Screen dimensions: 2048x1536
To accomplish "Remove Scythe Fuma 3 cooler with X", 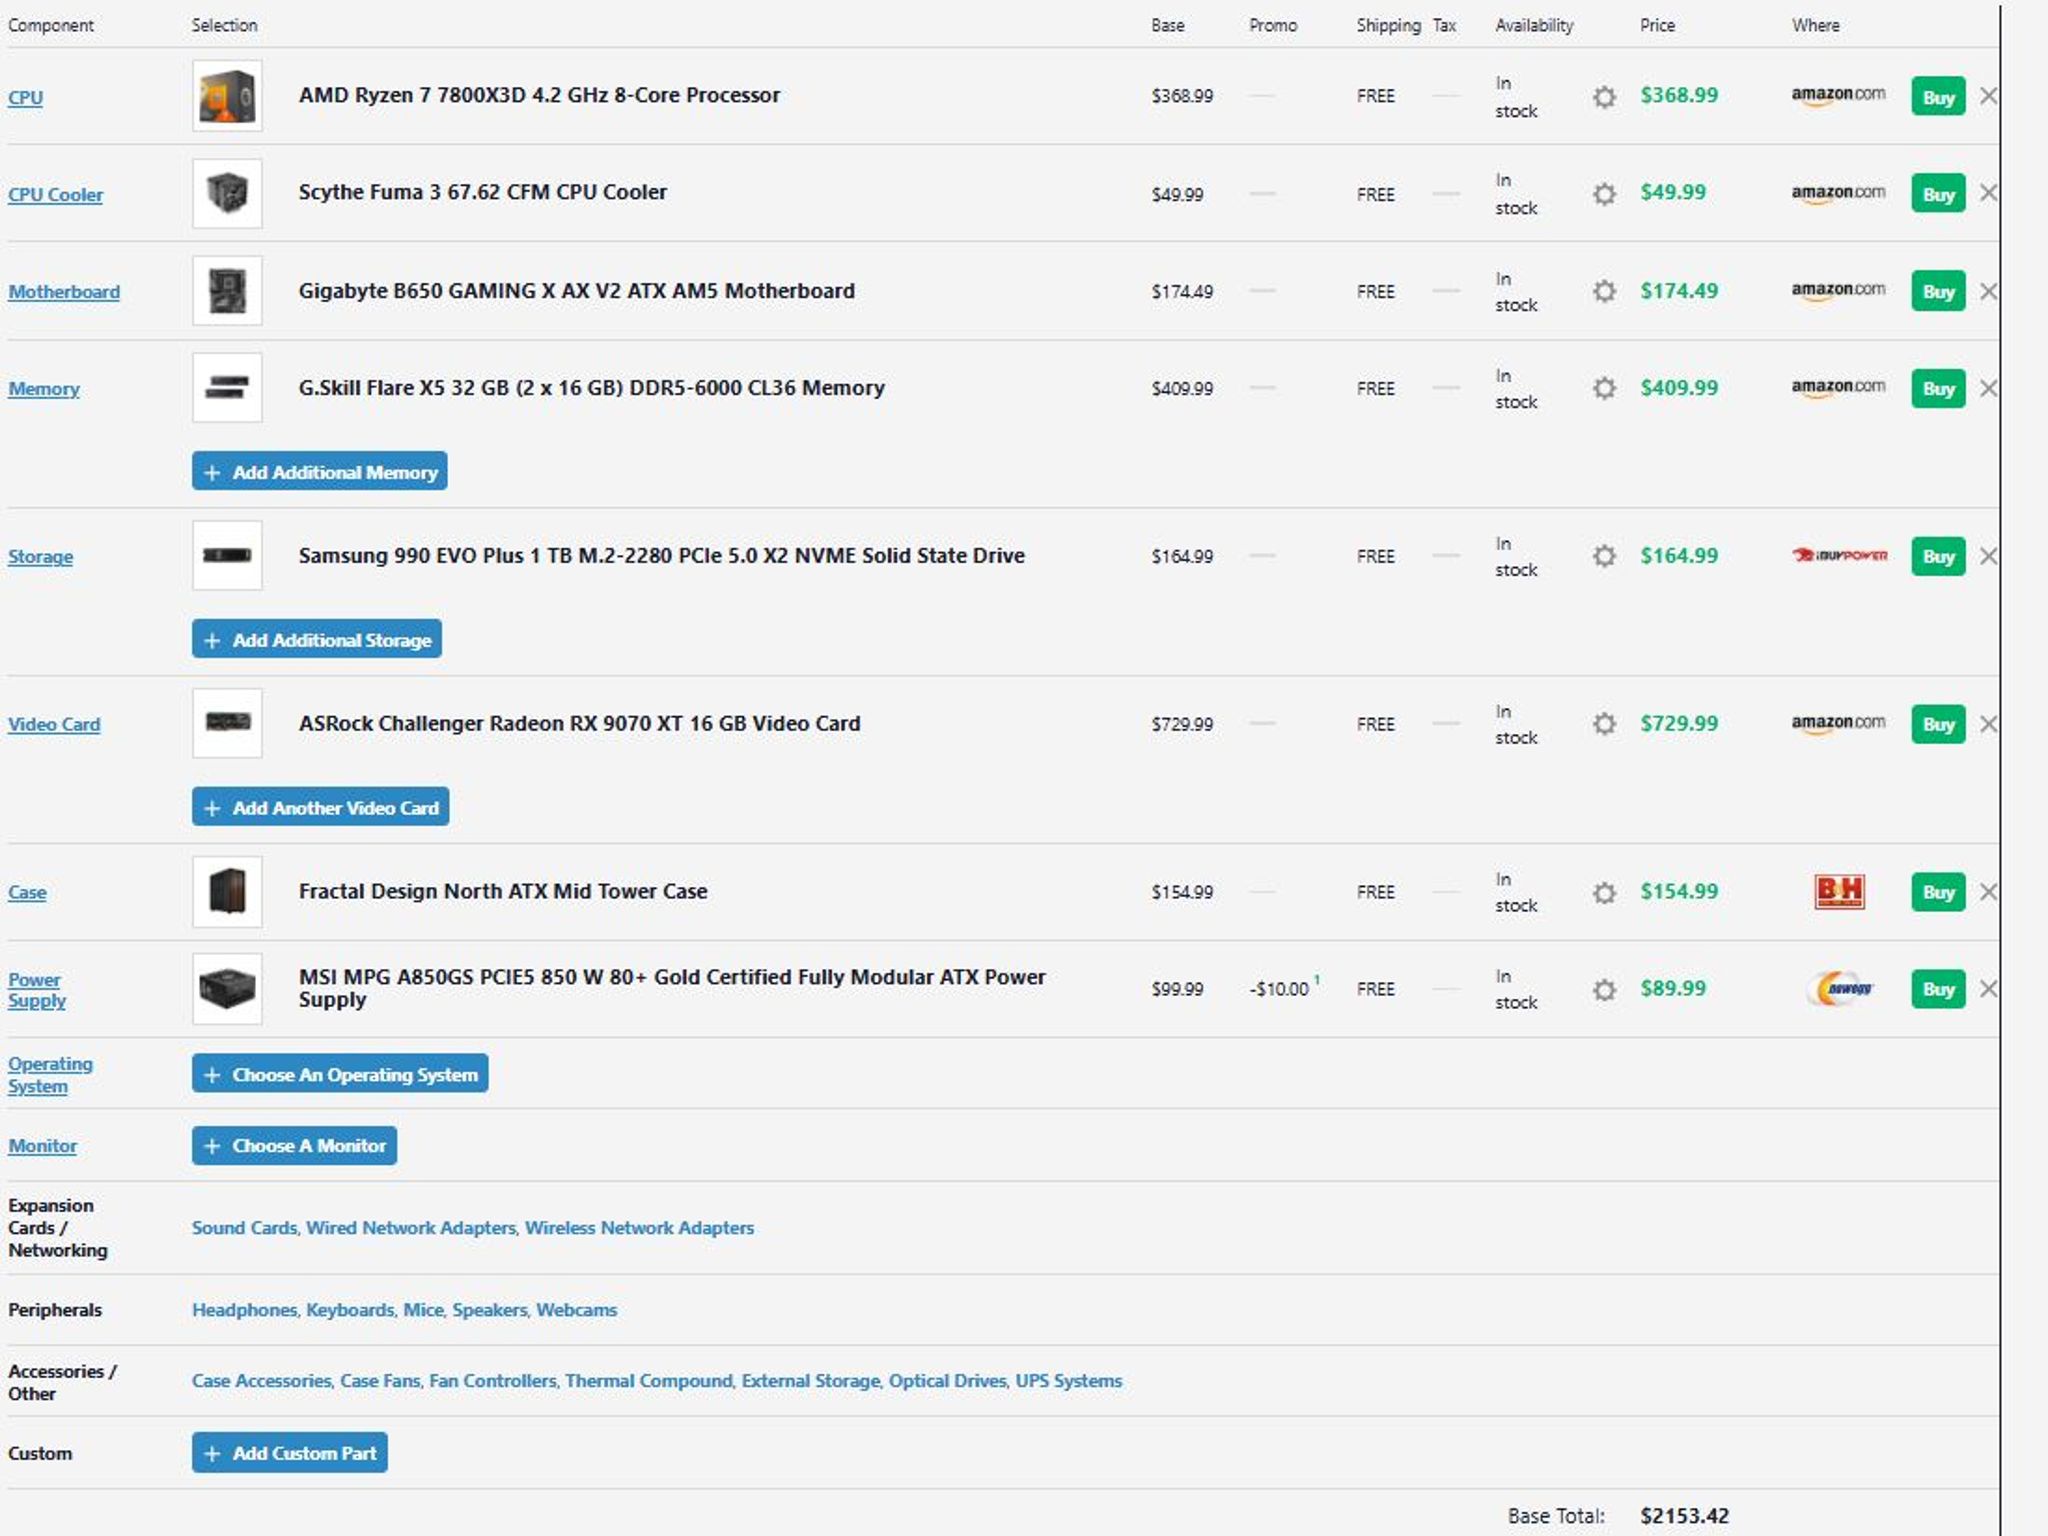I will (1988, 193).
